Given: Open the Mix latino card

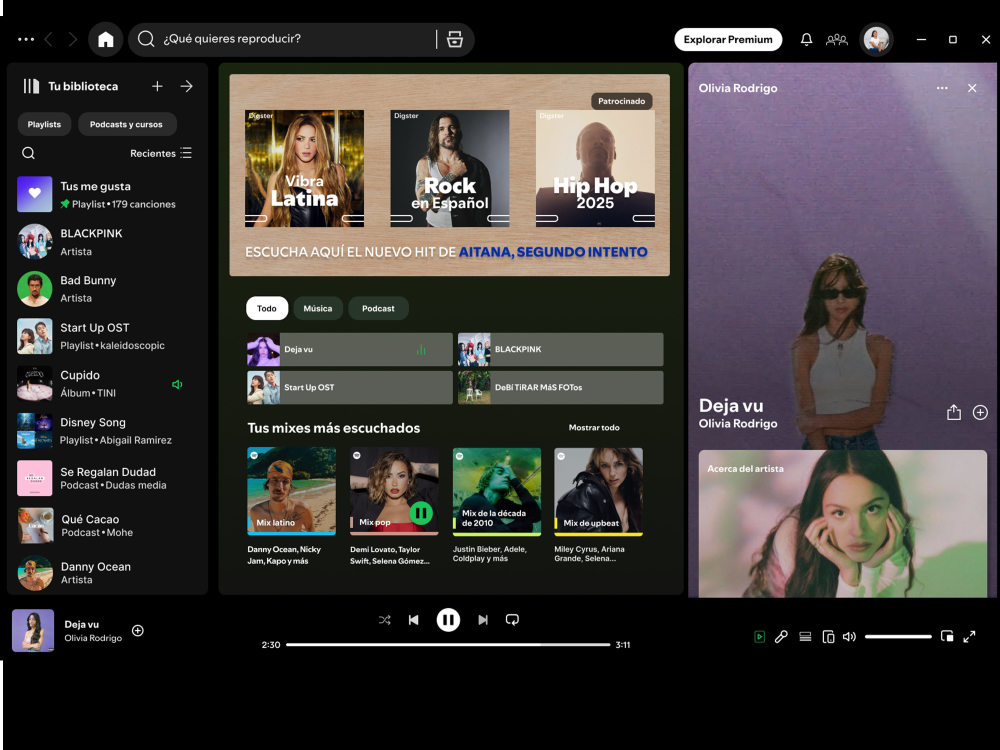Looking at the screenshot, I should 291,506.
